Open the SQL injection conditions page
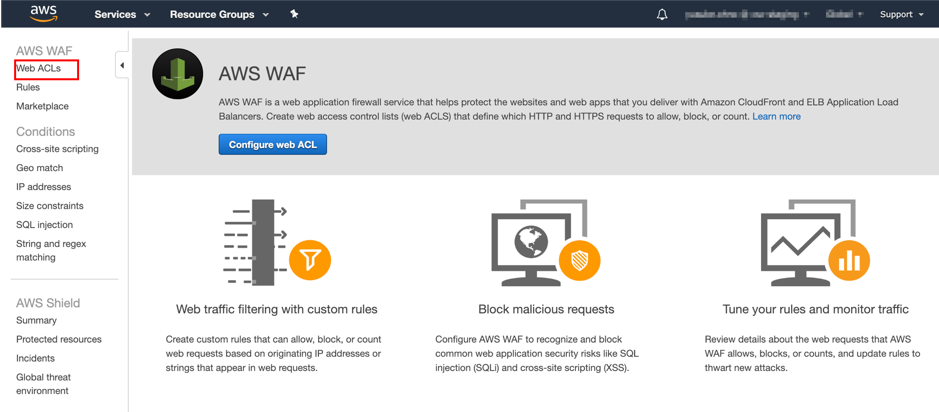Screen dimensions: 939x412 coord(44,225)
